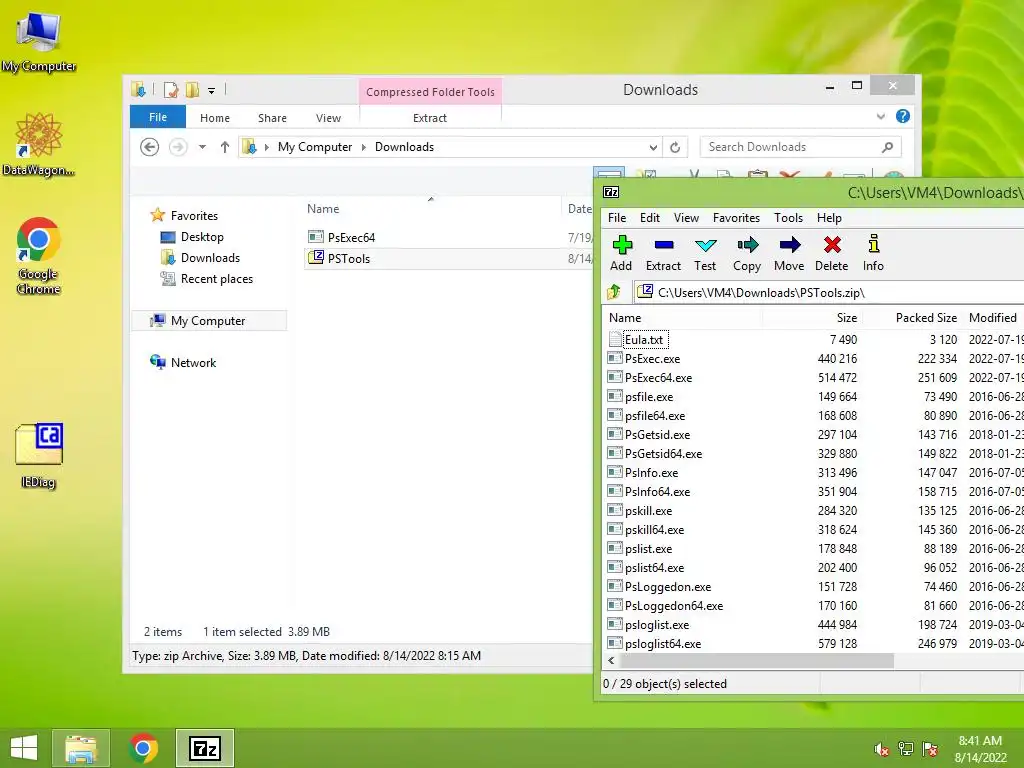Click the 7-Zip path address field
The image size is (1024, 768).
(x=829, y=293)
